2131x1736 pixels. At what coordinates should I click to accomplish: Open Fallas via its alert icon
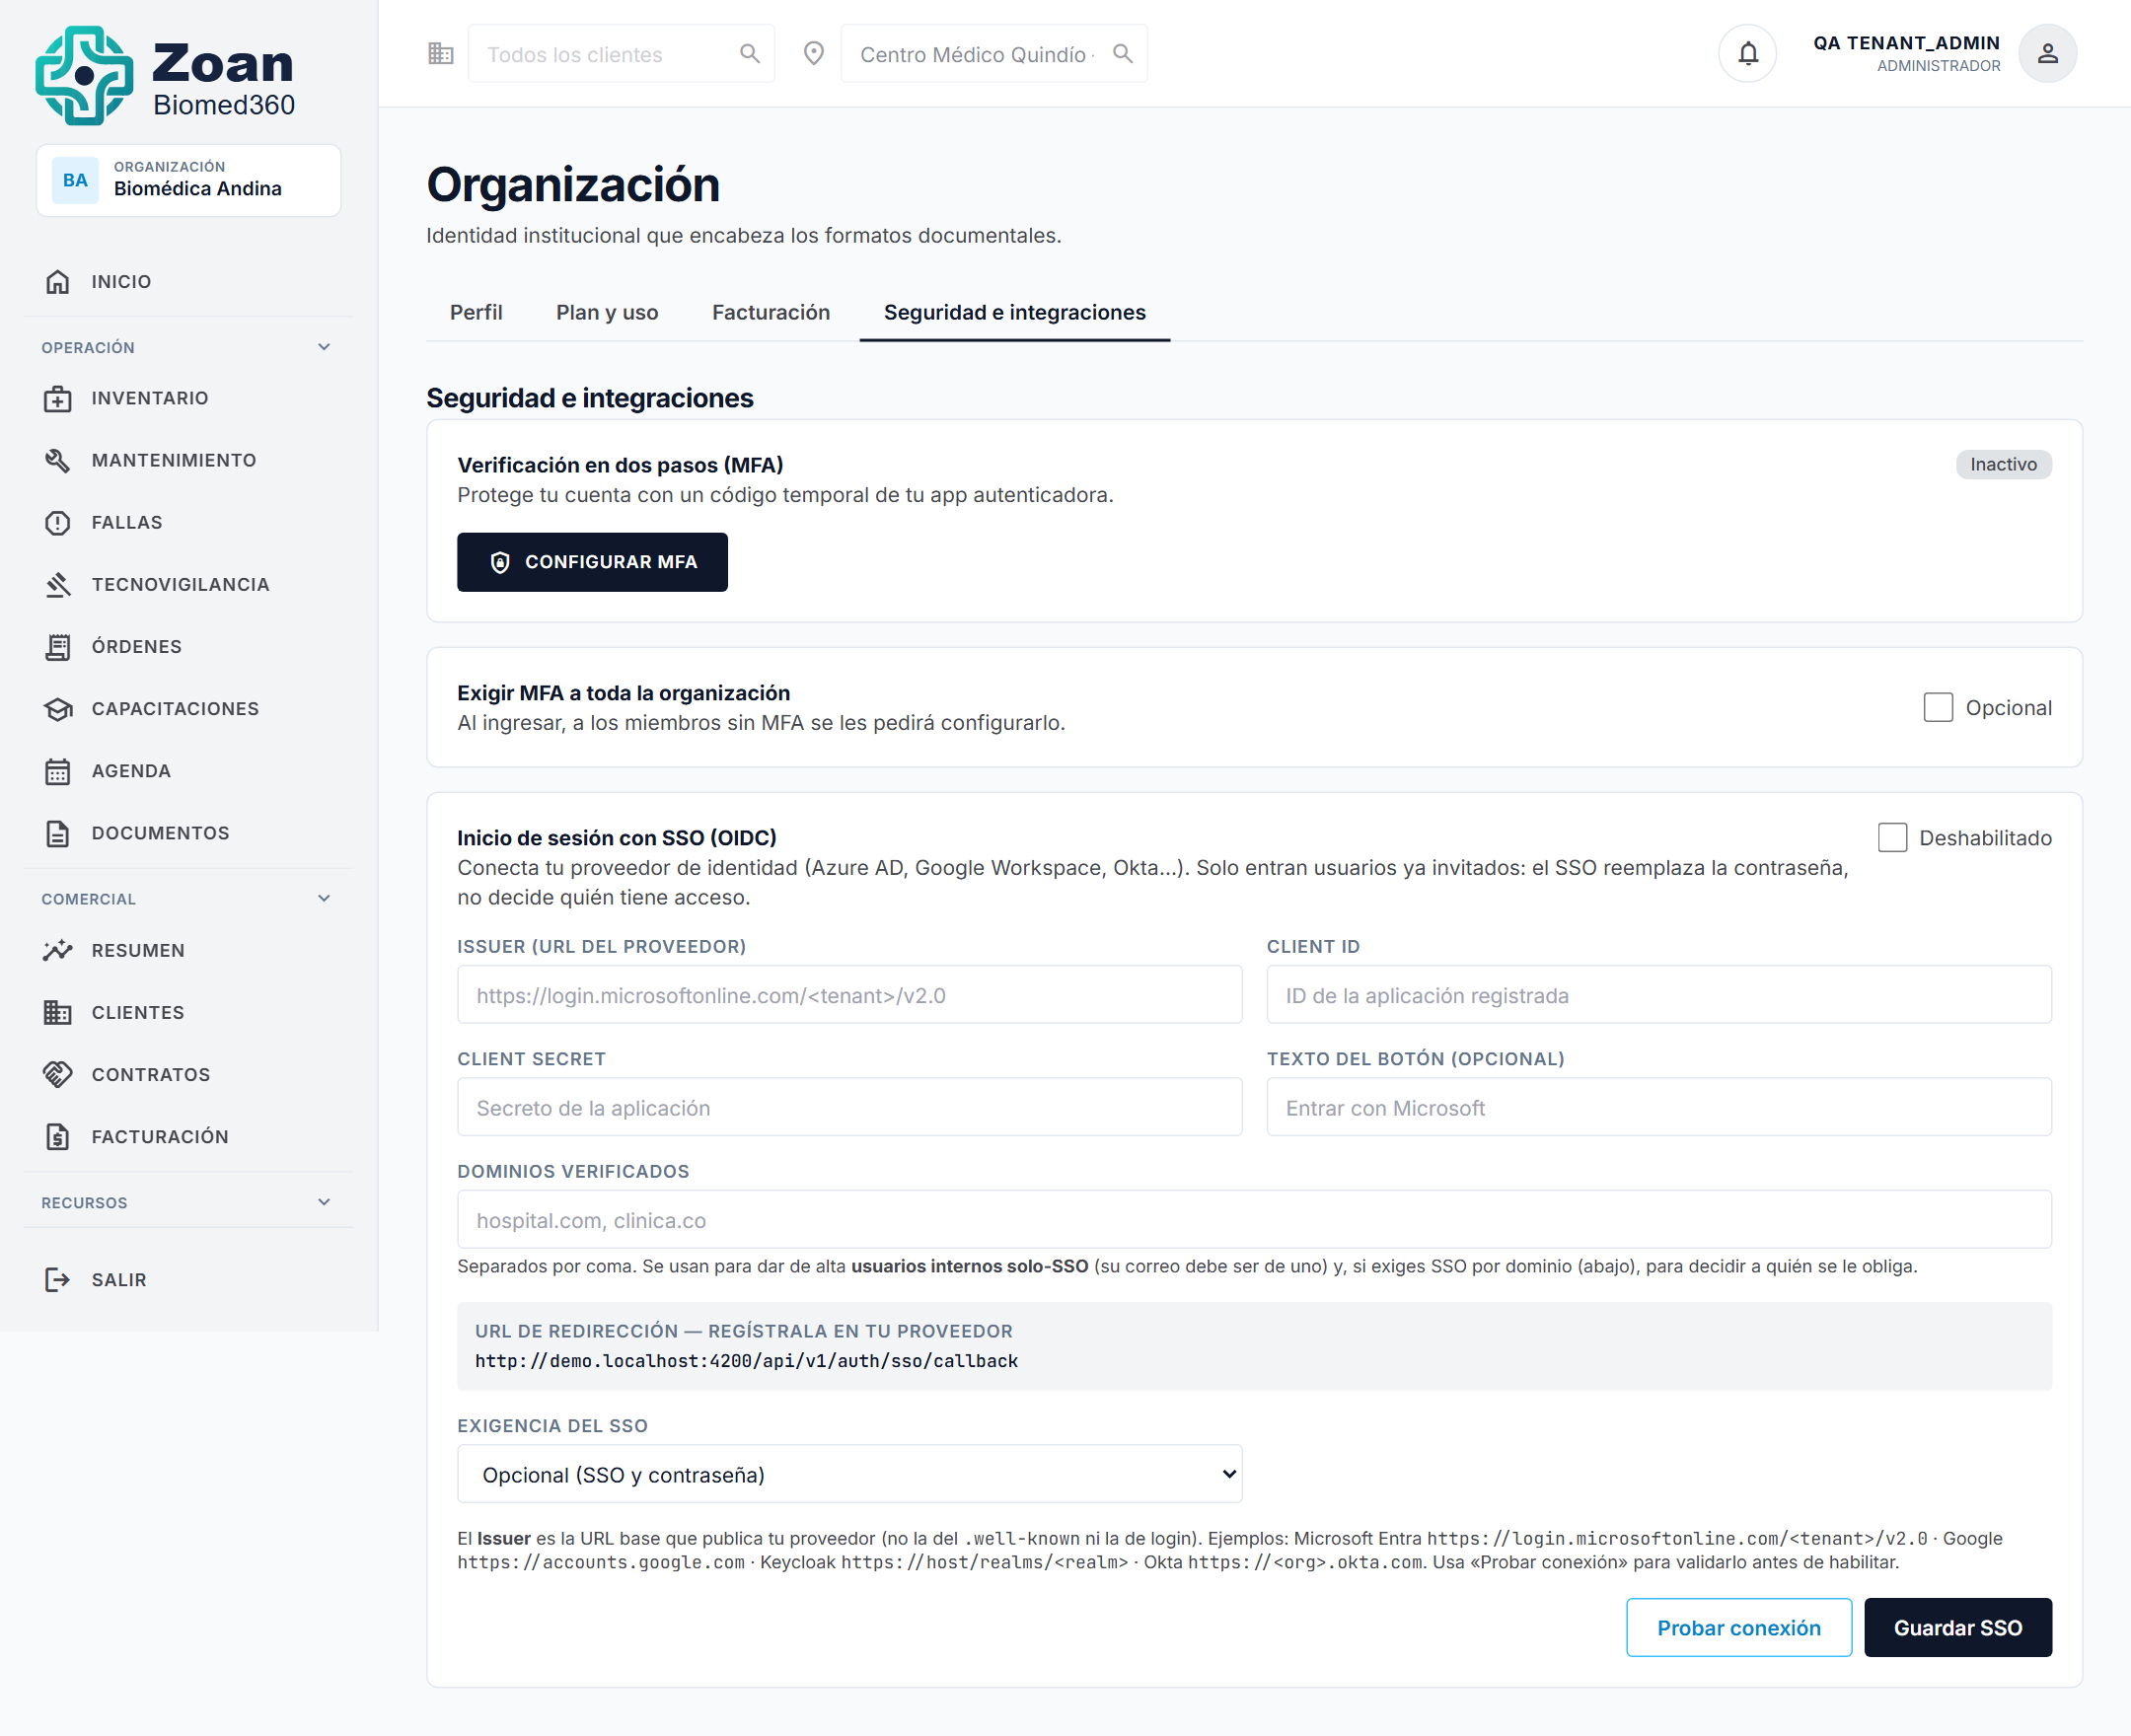(x=58, y=523)
